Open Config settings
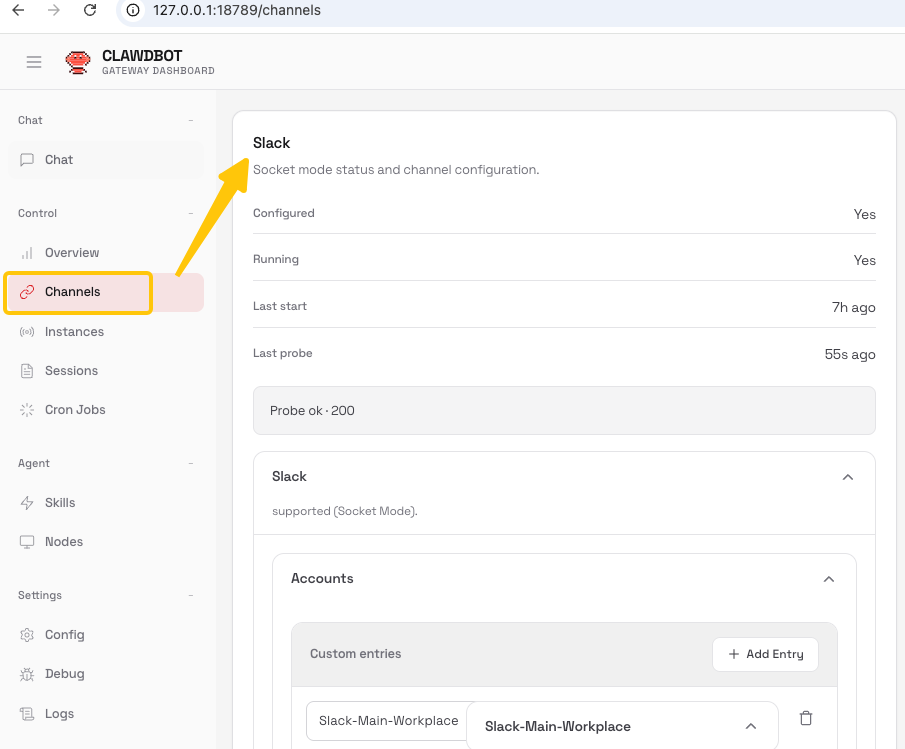 click(64, 635)
